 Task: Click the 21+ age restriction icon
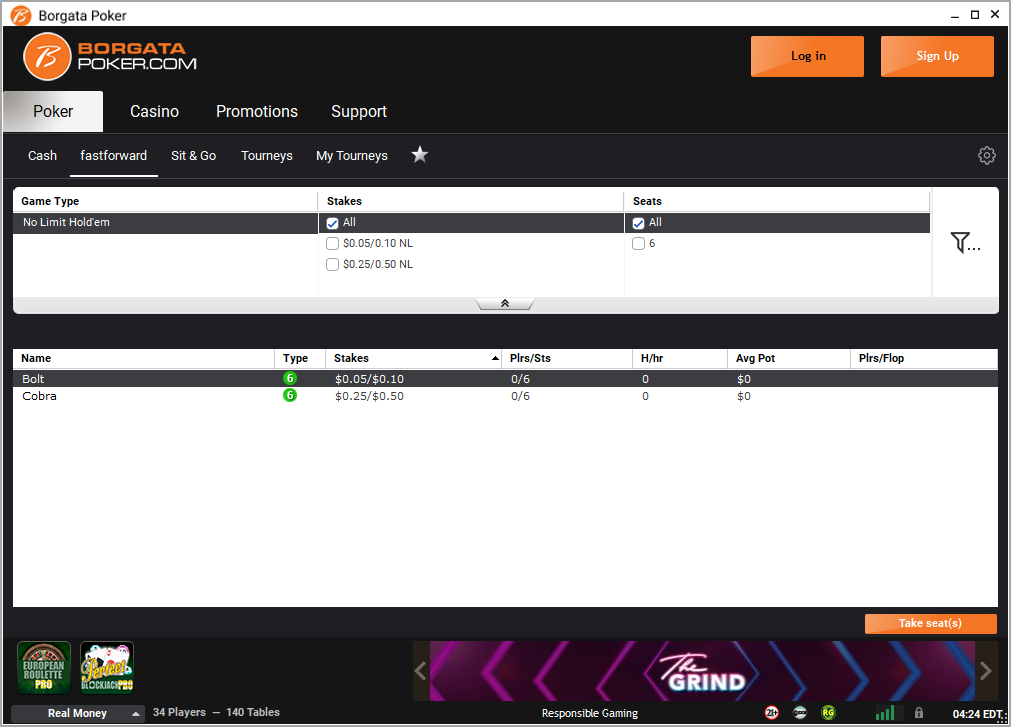coord(771,713)
